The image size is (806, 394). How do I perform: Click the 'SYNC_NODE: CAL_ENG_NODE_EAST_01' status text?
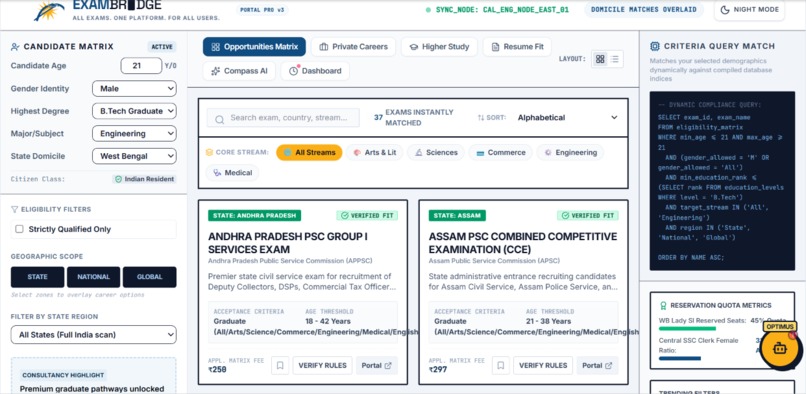tap(502, 10)
